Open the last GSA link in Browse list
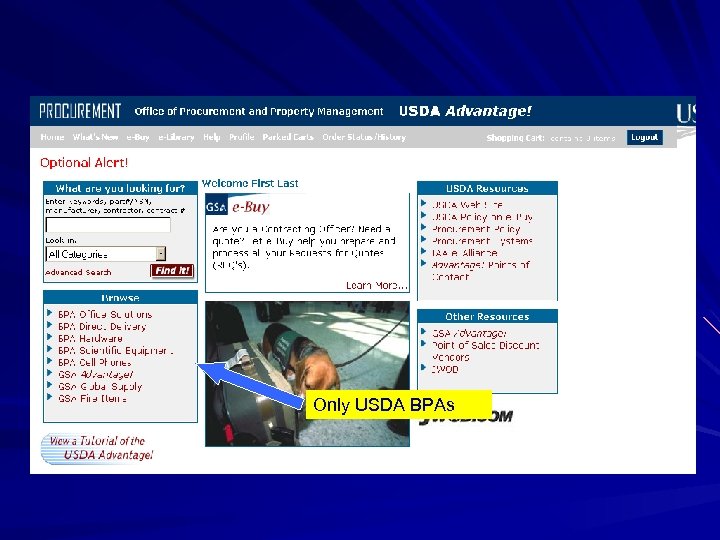The image size is (720, 540). pyautogui.click(x=92, y=398)
